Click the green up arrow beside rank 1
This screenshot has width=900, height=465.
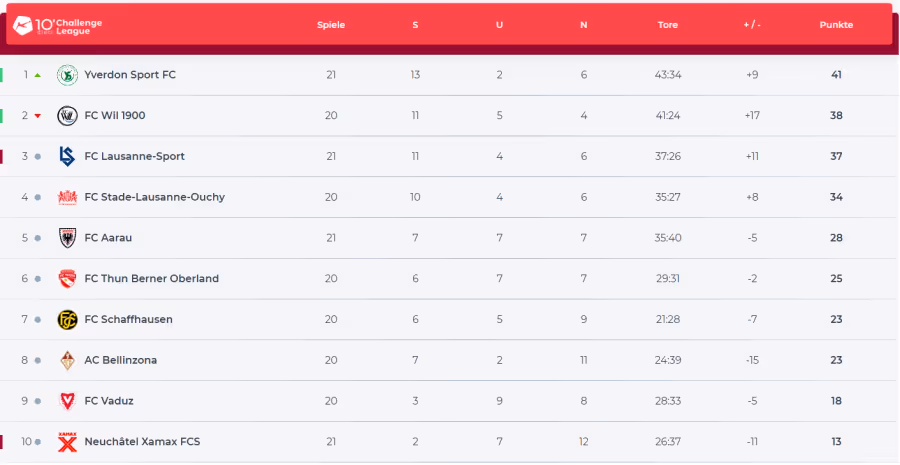click(x=38, y=75)
